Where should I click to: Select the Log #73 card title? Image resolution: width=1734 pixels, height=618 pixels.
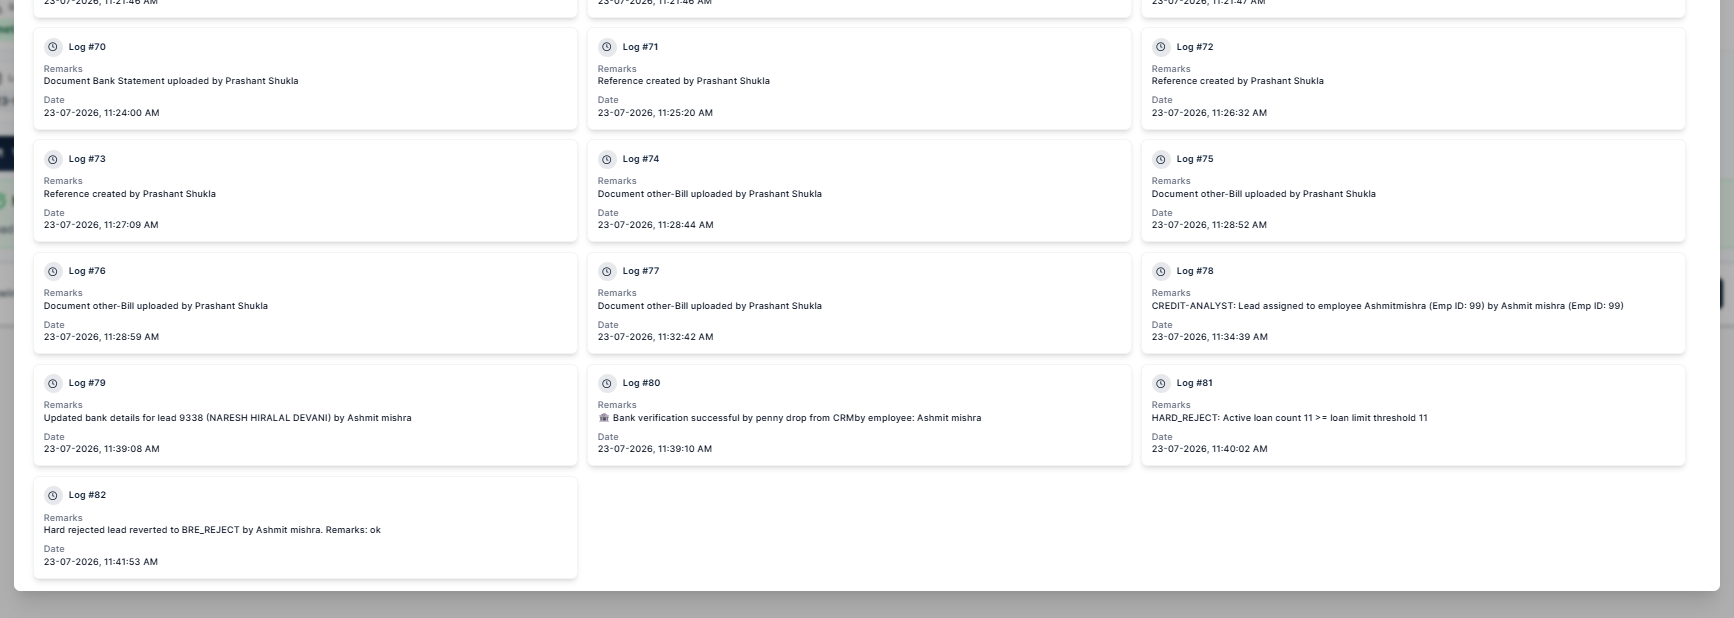tap(87, 159)
